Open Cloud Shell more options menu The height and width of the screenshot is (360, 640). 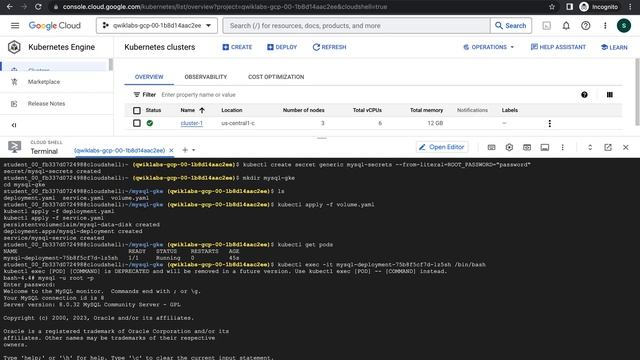tap(562, 147)
